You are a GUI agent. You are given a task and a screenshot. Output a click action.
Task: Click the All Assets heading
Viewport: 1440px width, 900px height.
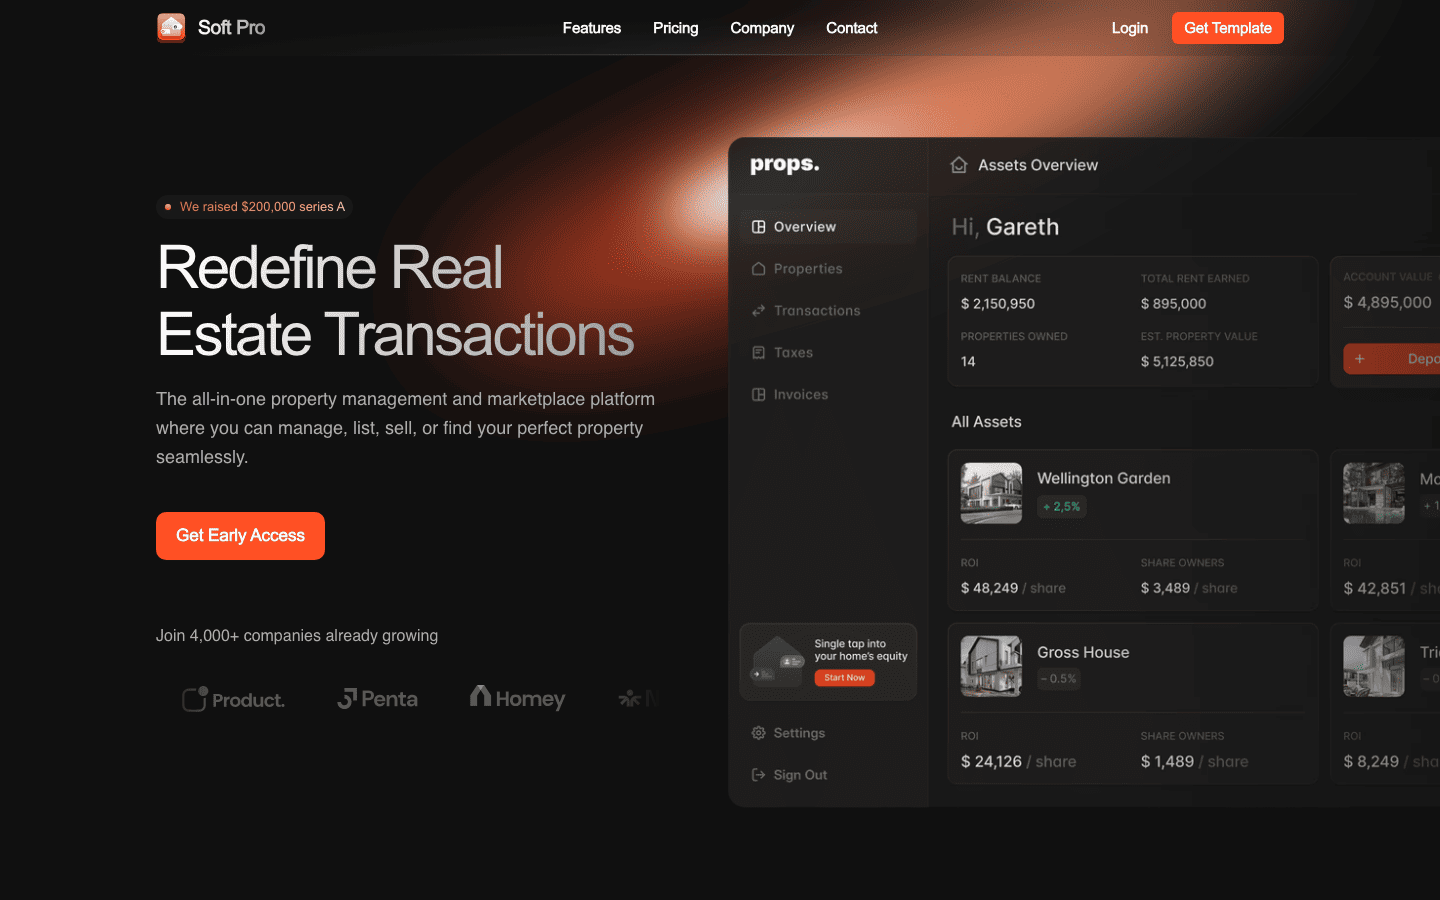click(x=986, y=422)
